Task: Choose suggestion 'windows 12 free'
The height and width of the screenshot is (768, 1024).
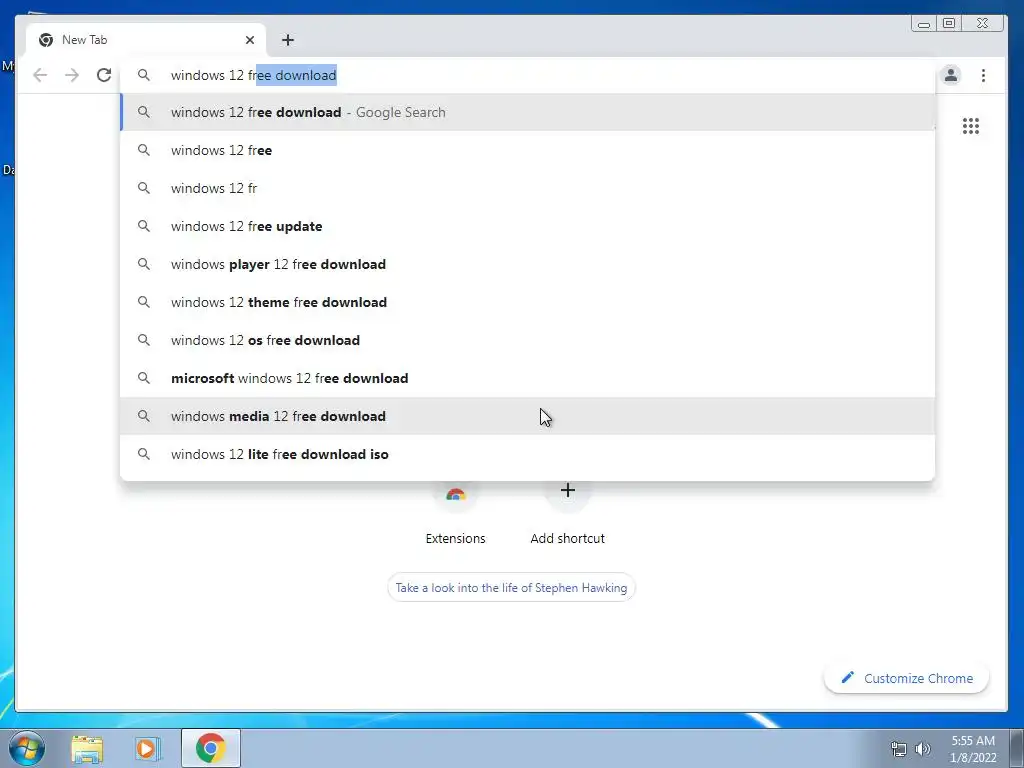Action: click(528, 150)
